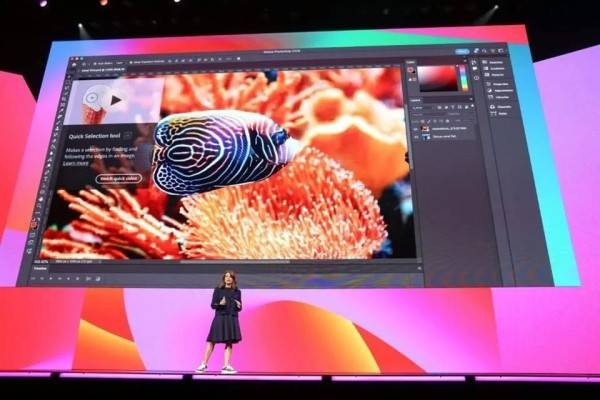Open the Paths panel
This screenshot has width=600, height=400.
point(498,114)
